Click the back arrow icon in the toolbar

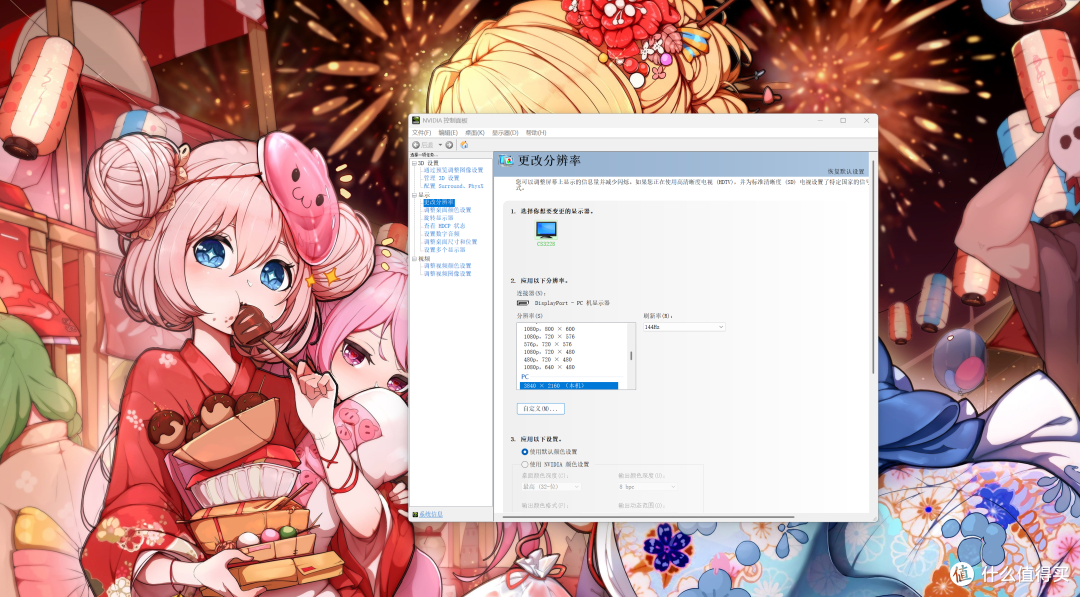pyautogui.click(x=416, y=145)
